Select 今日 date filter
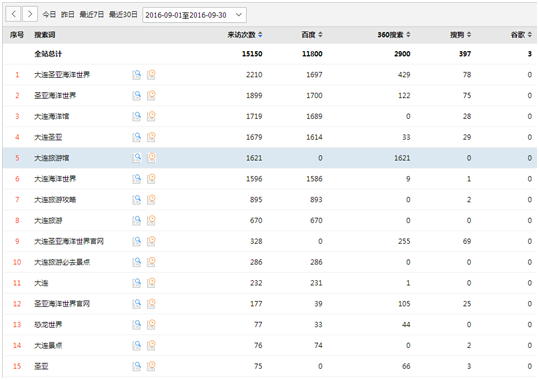 49,14
